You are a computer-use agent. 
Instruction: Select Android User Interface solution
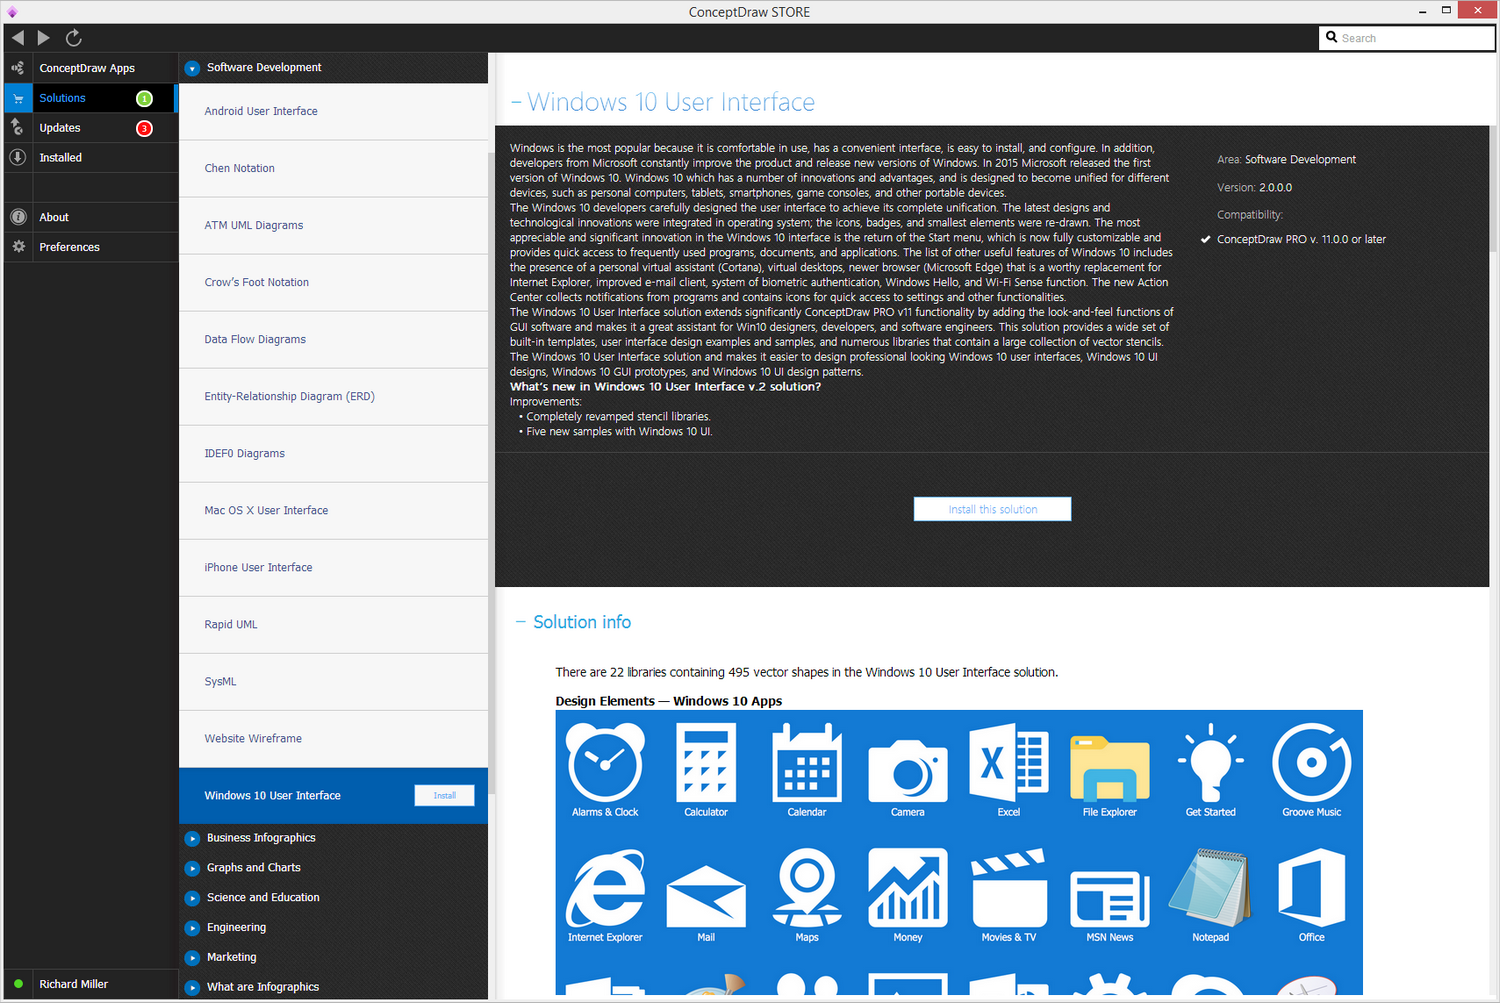(333, 111)
